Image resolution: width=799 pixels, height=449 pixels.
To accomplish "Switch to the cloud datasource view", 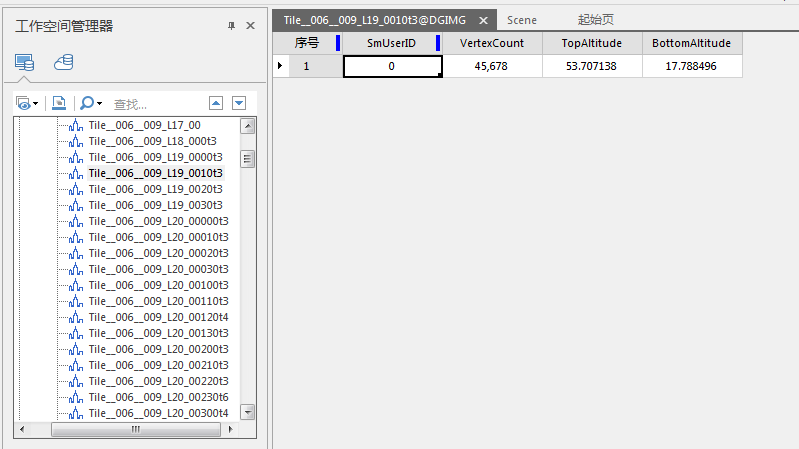I will point(64,62).
